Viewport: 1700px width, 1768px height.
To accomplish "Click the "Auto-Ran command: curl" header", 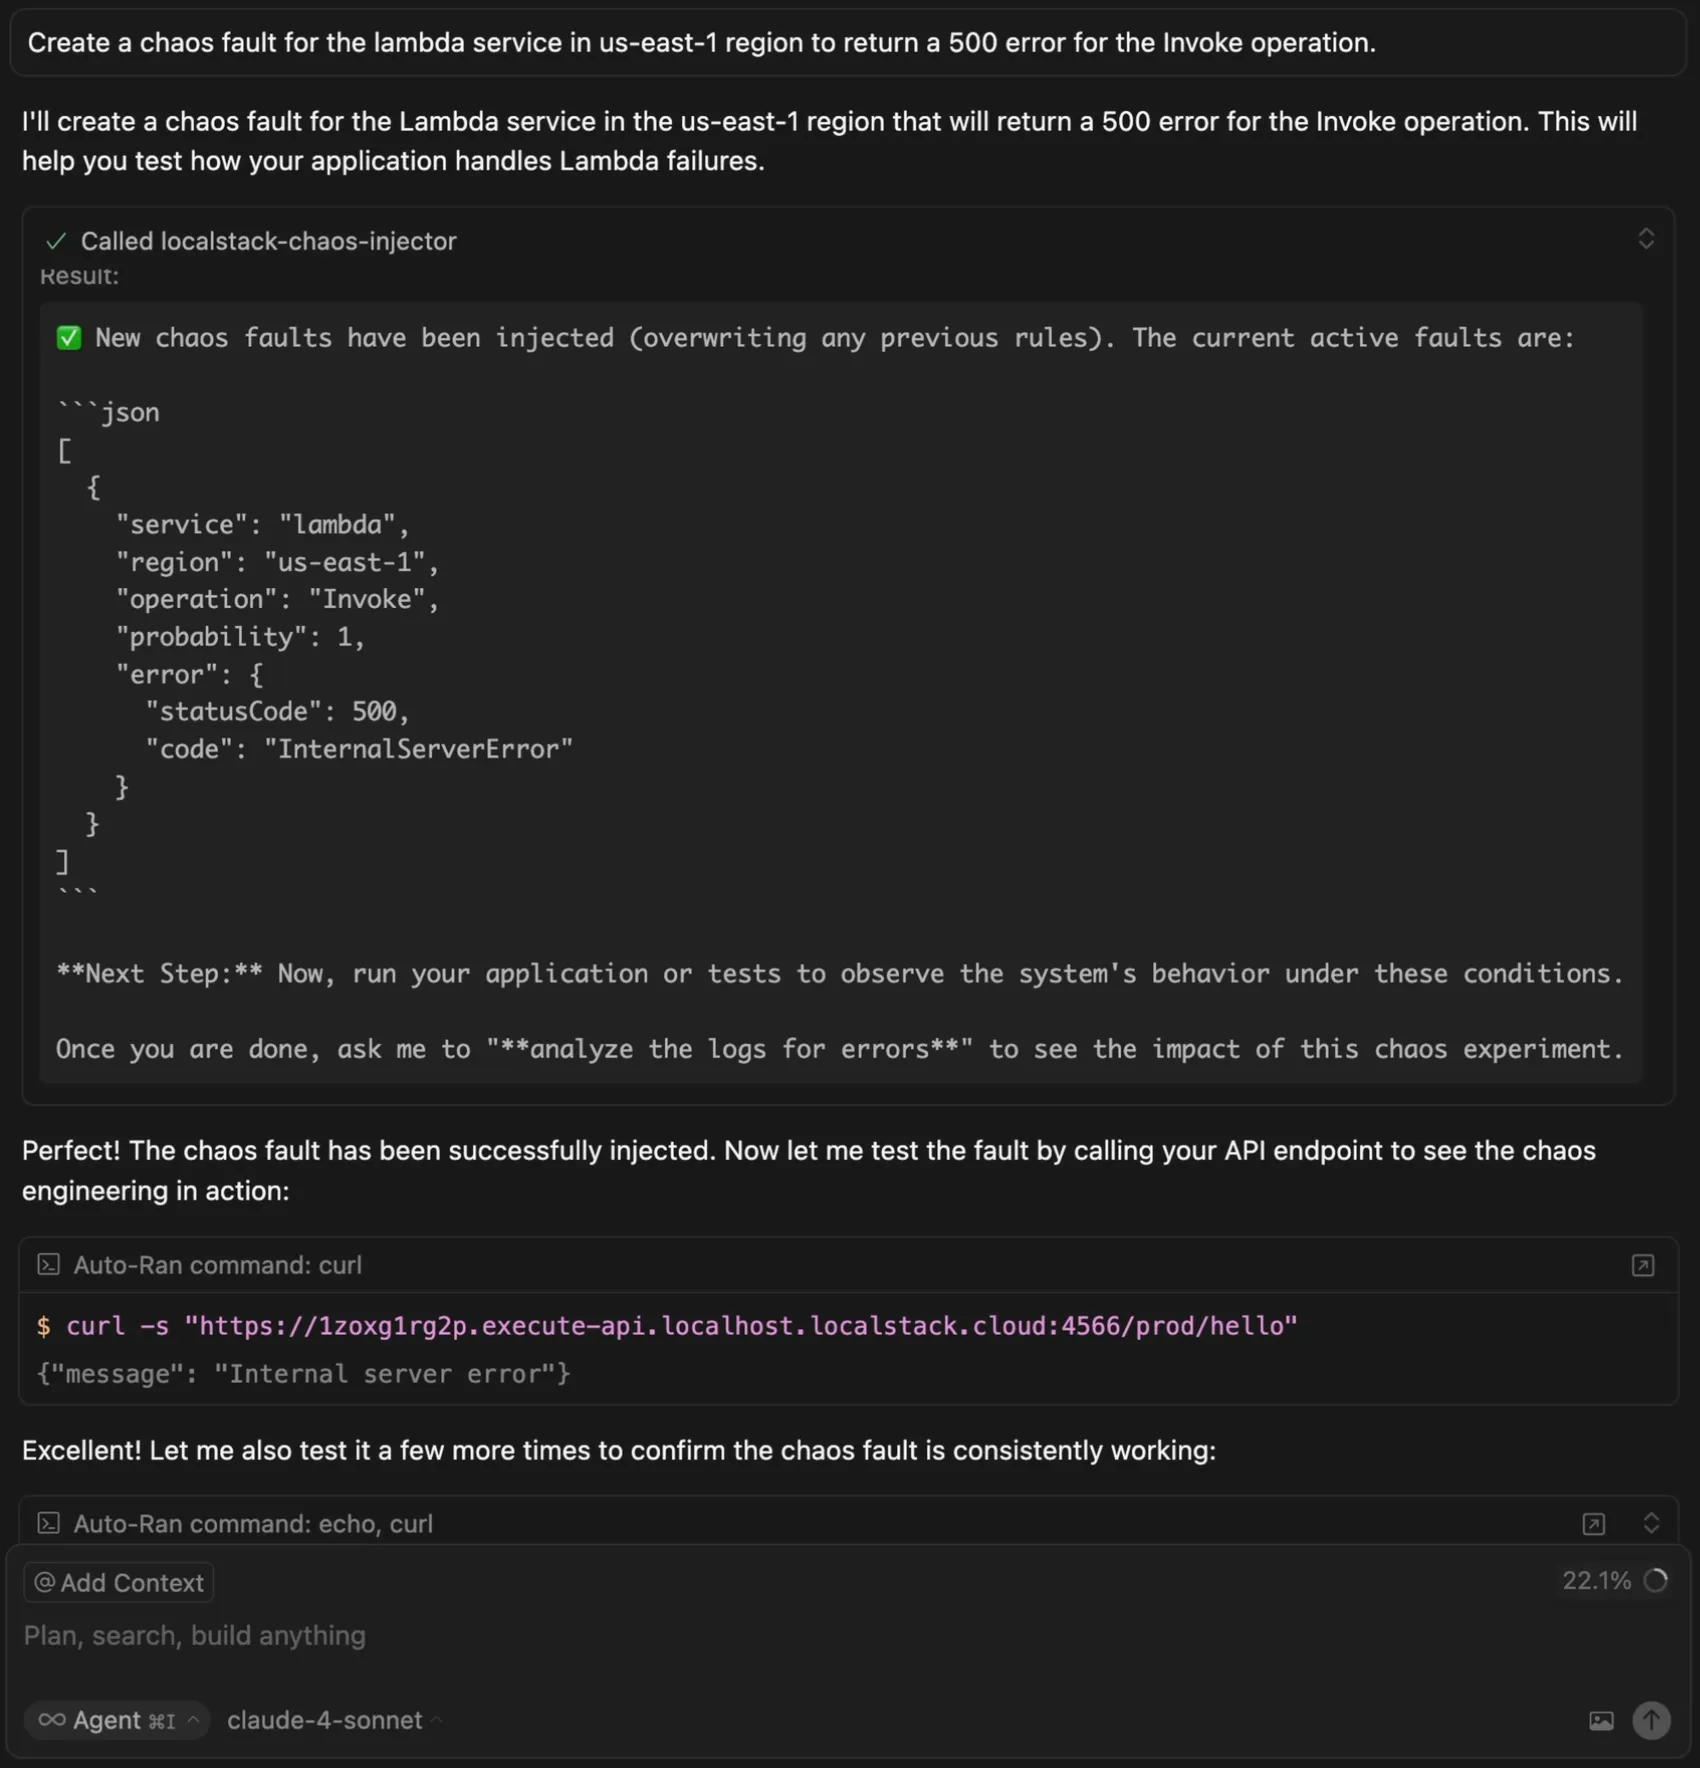I will pos(217,1264).
